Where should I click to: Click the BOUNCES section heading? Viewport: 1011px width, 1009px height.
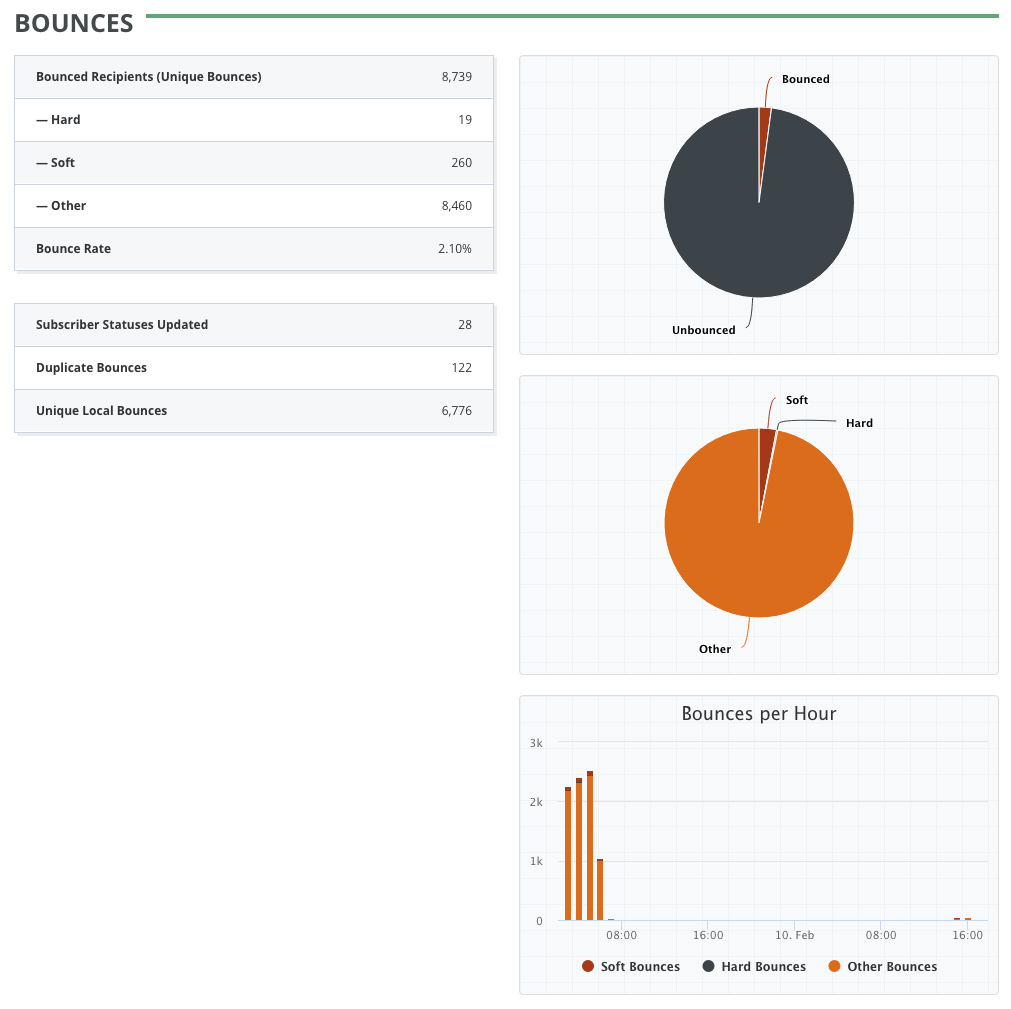tap(73, 23)
